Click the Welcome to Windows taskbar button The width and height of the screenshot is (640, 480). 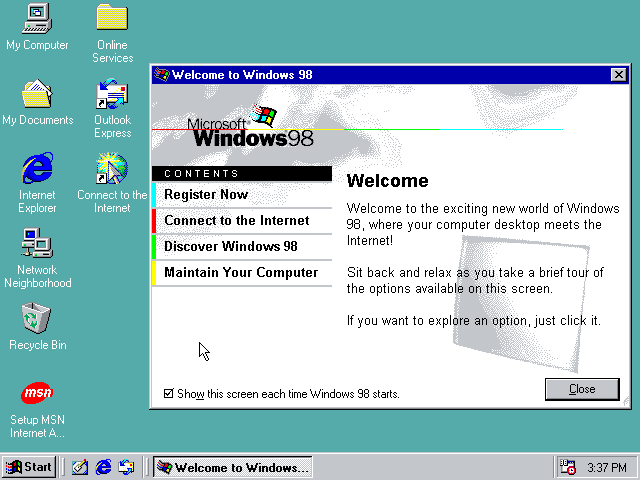[x=233, y=467]
